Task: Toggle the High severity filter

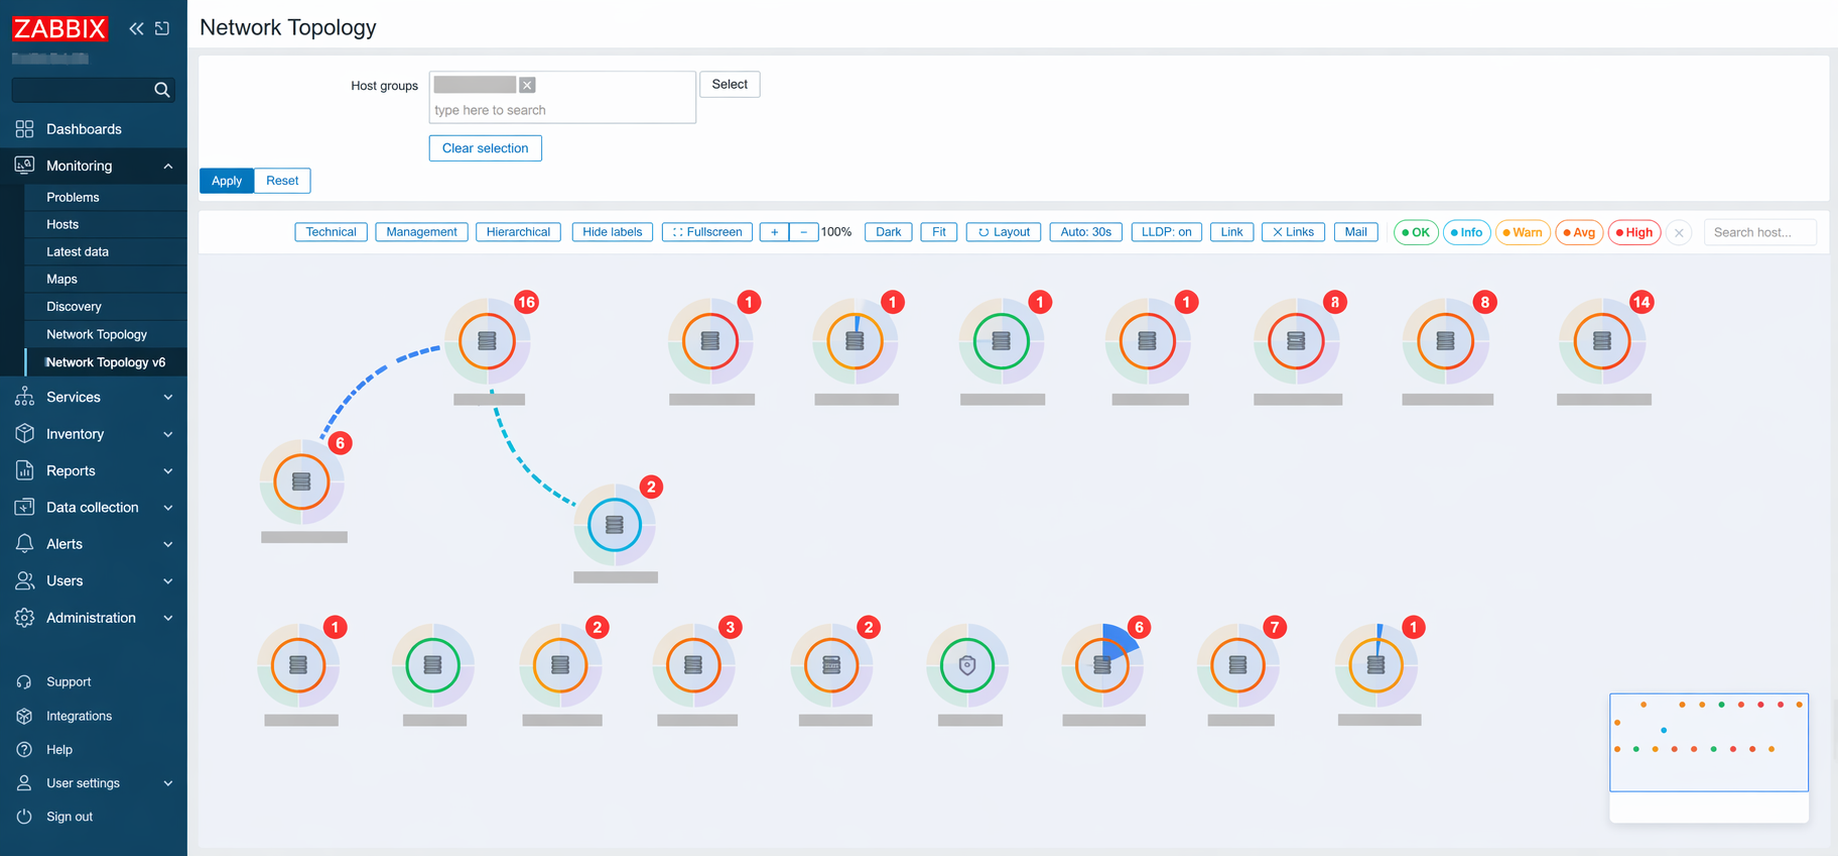Action: 1634,233
